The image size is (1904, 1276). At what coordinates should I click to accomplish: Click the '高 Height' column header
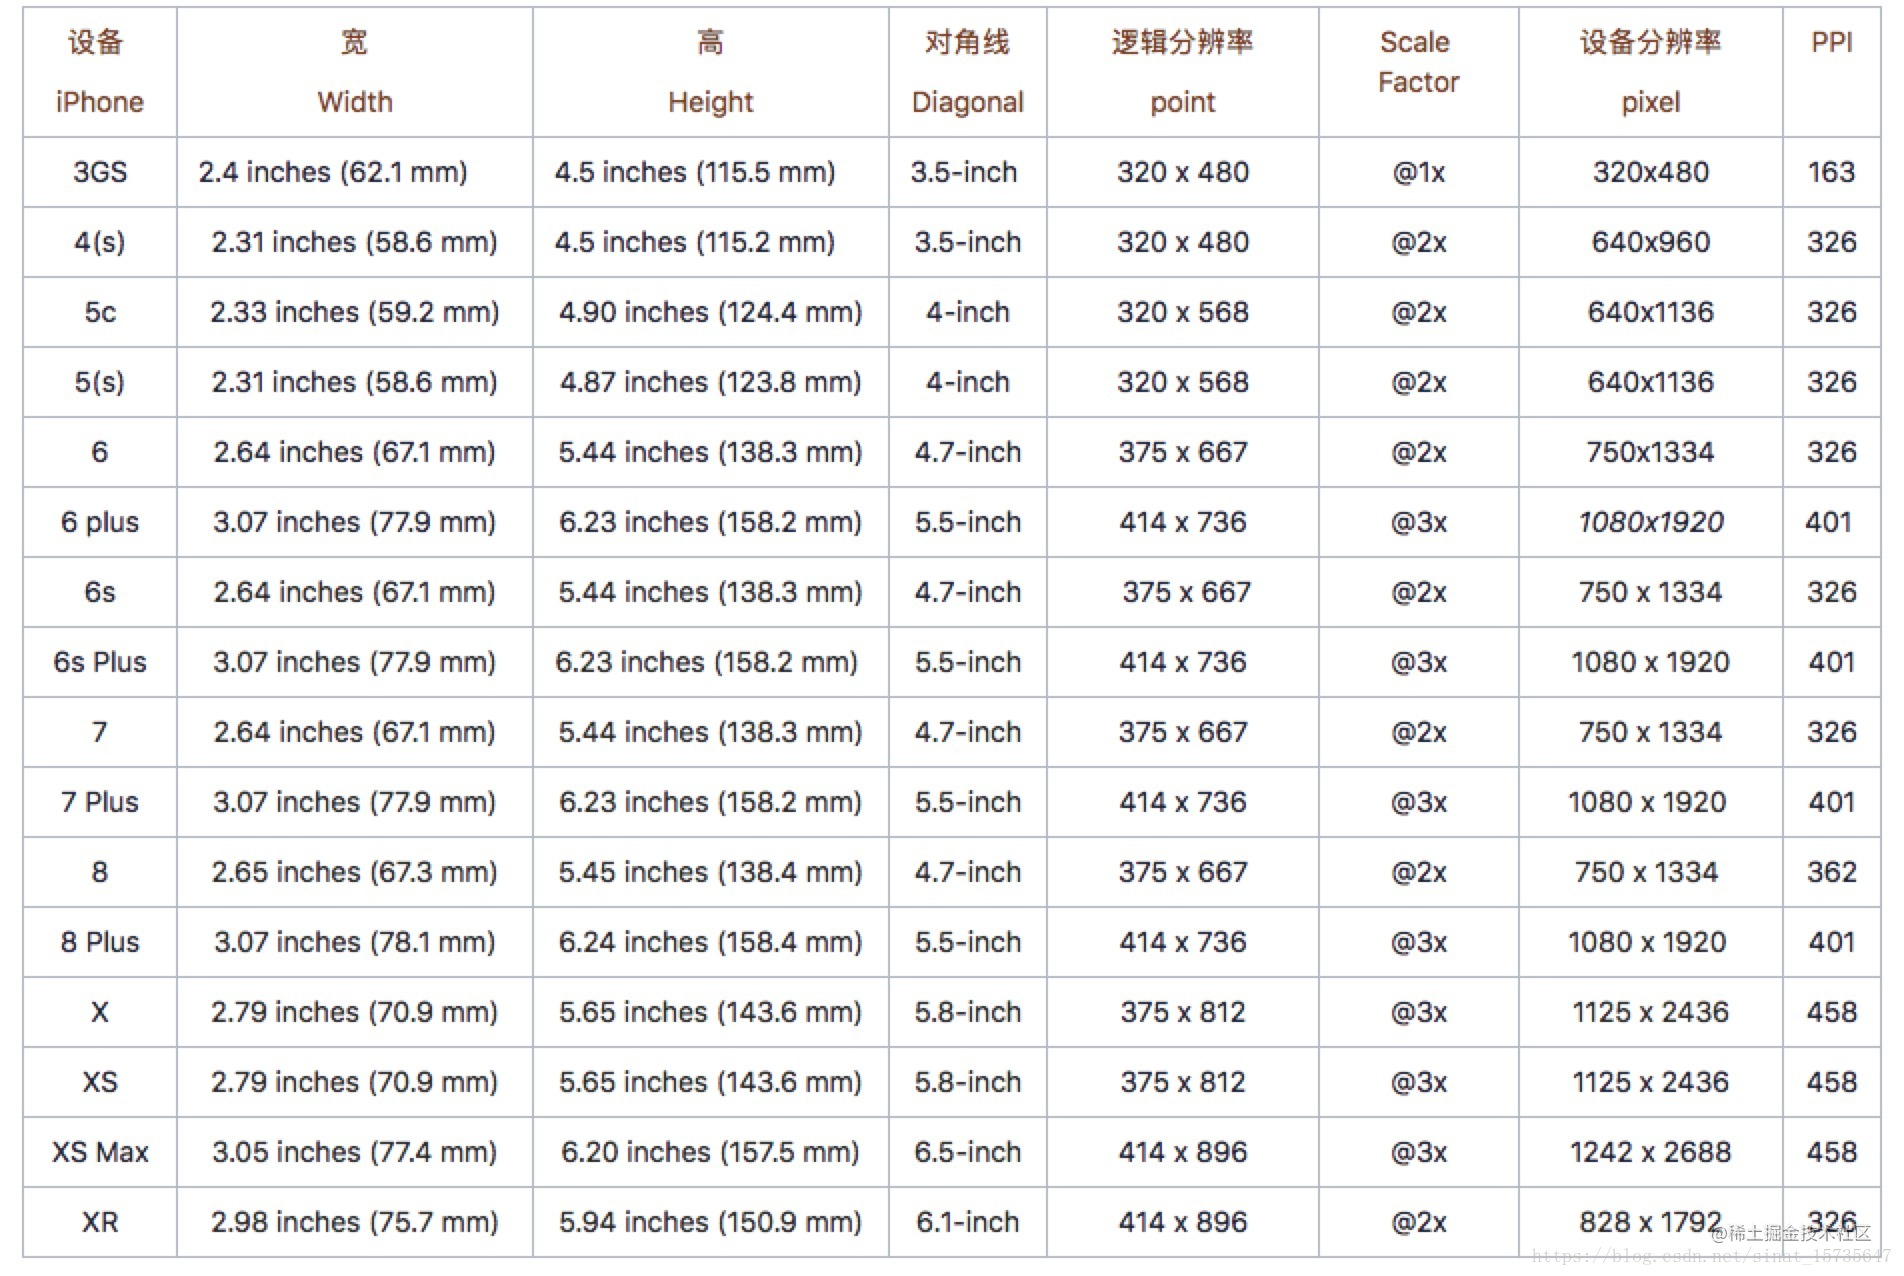(x=710, y=72)
